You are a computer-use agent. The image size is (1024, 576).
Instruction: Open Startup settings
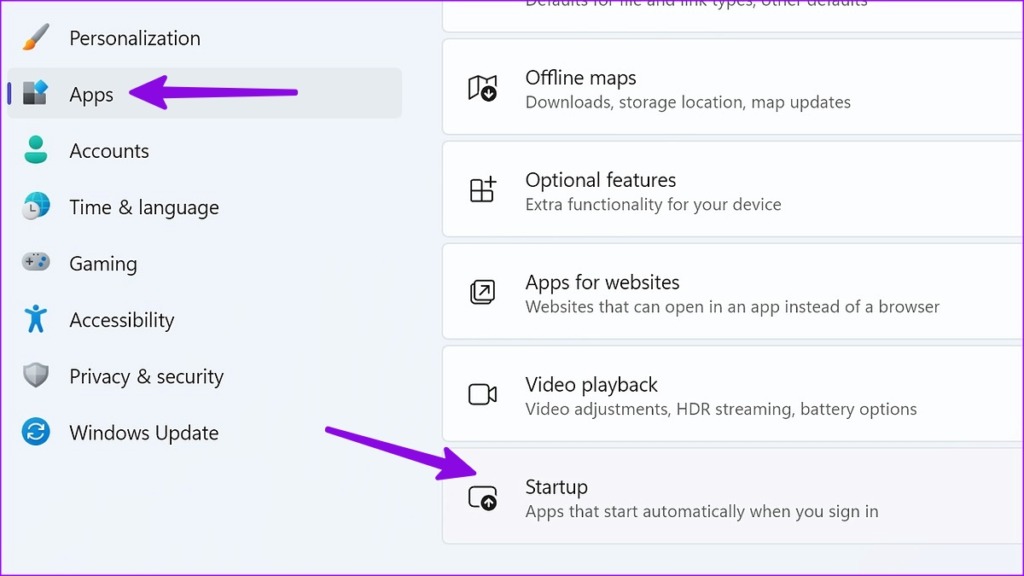click(700, 497)
